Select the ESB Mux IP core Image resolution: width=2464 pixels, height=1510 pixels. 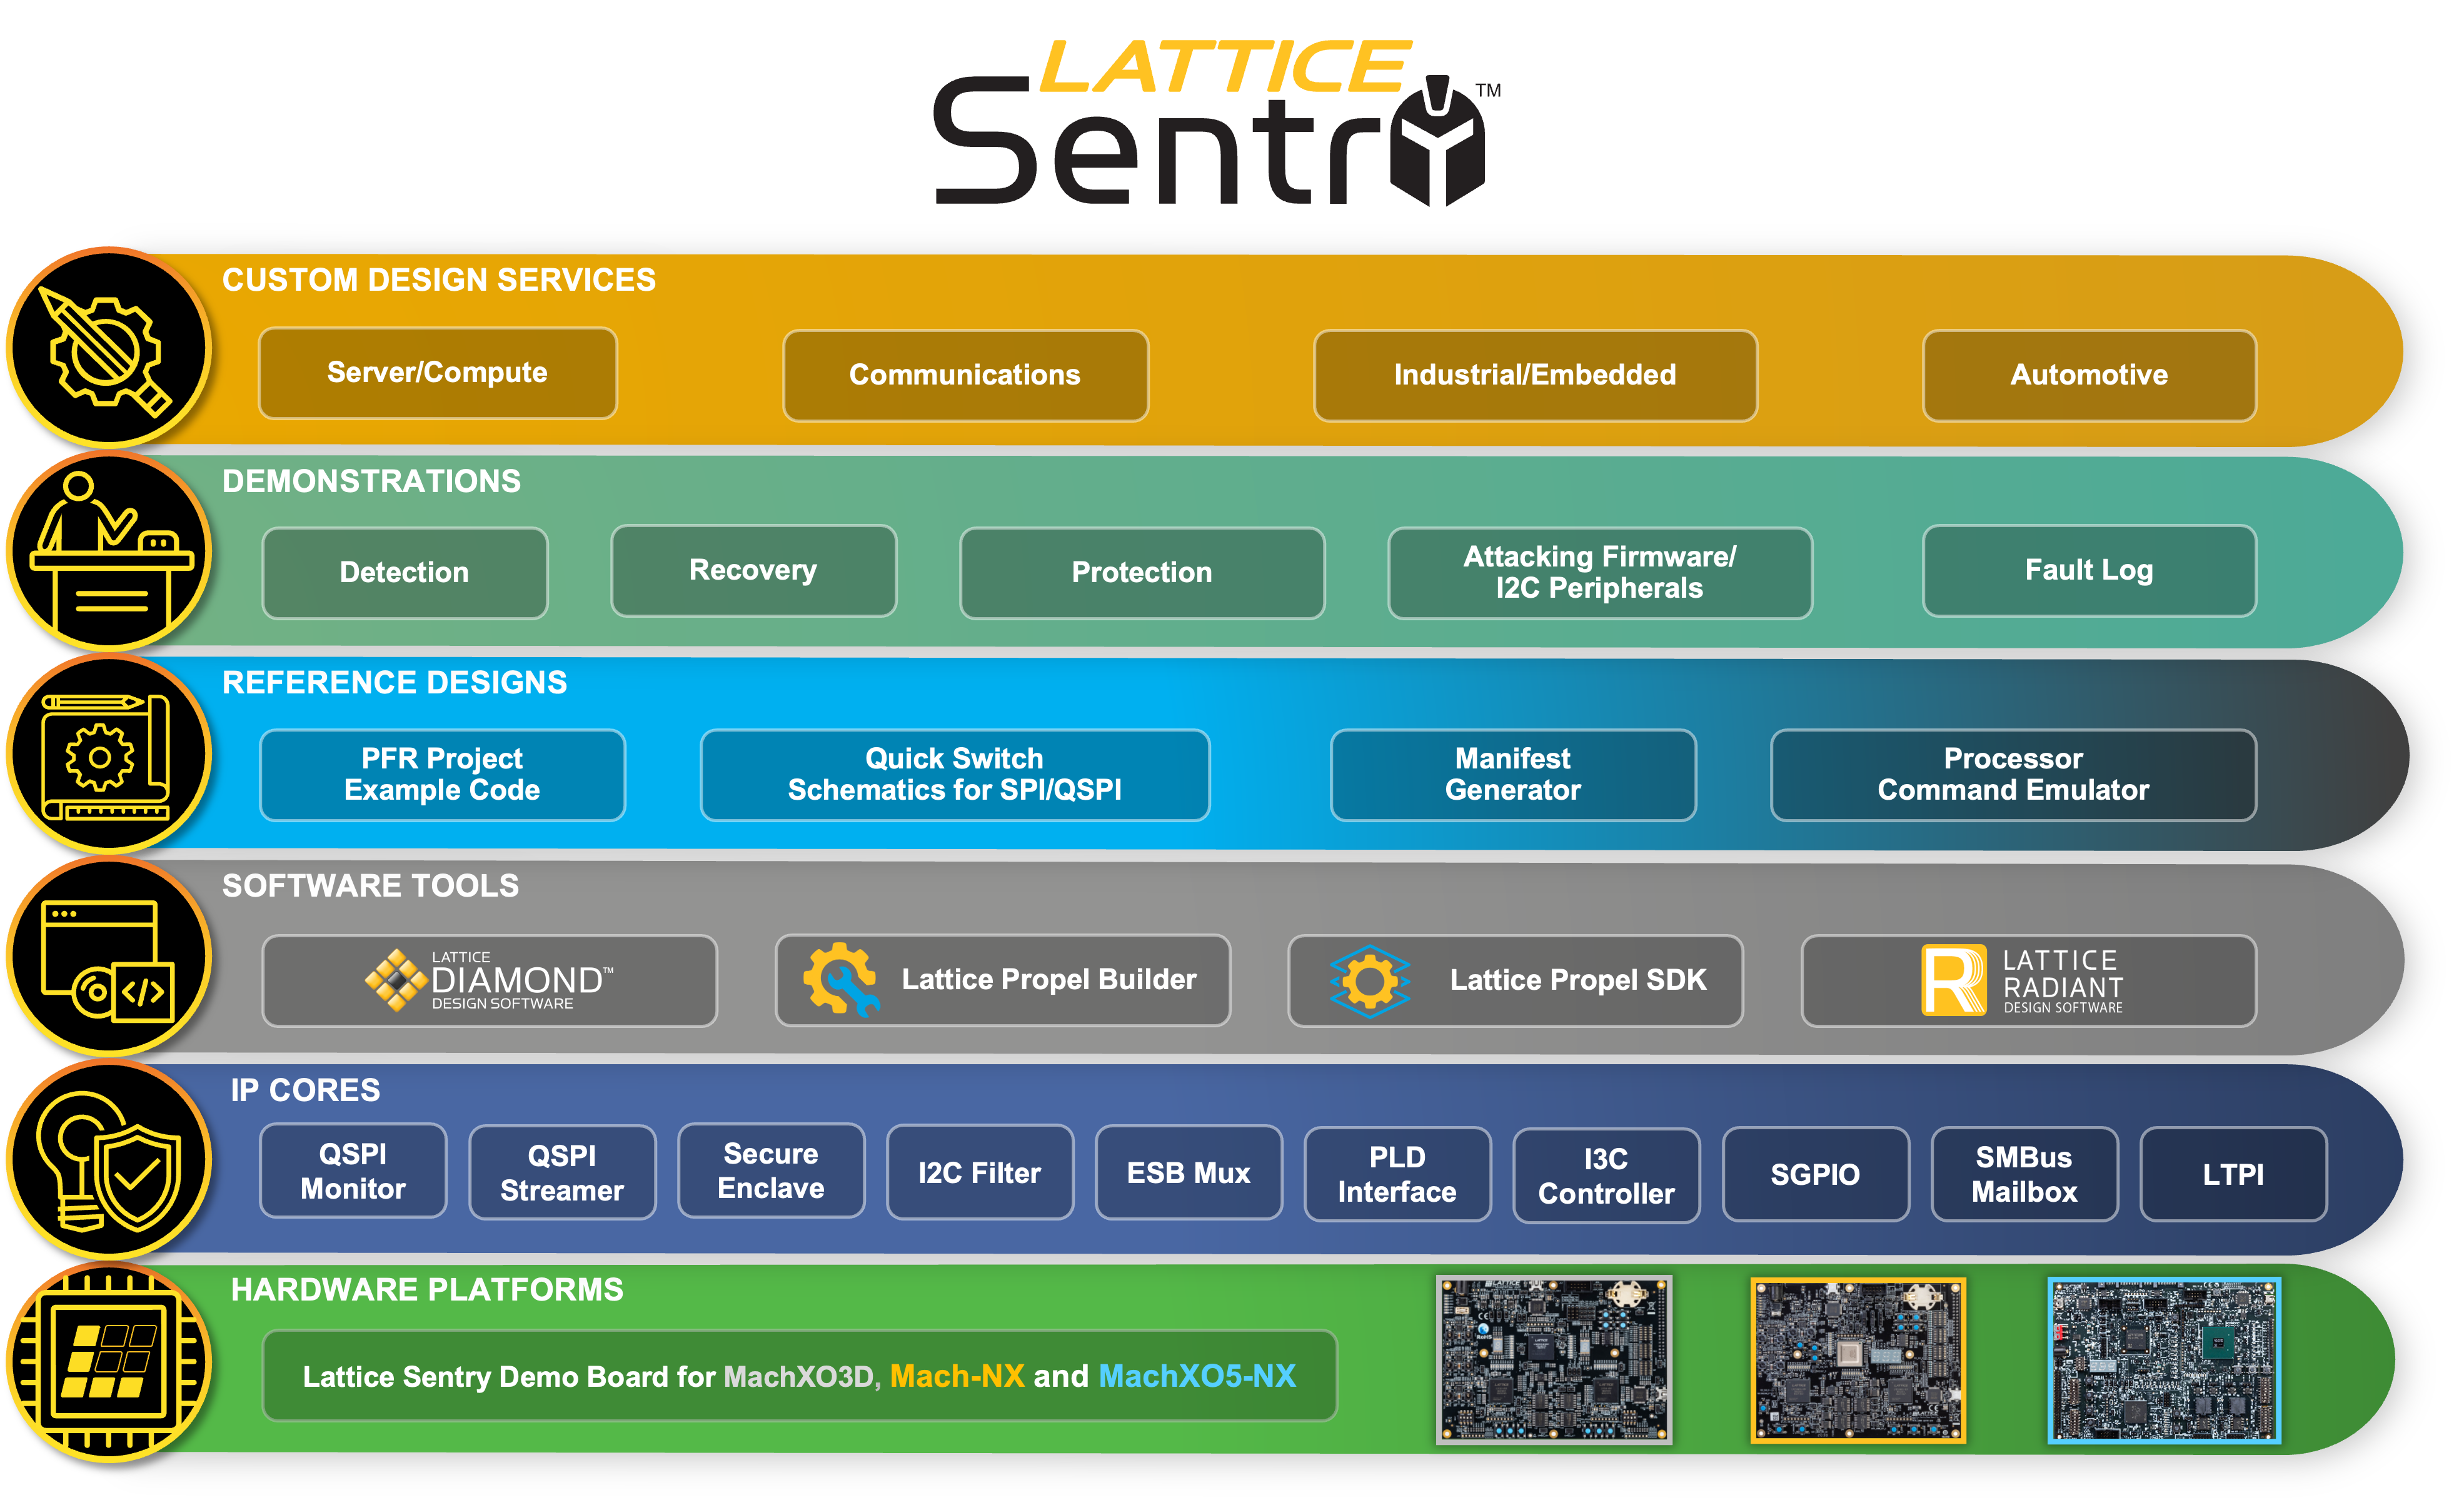(x=1189, y=1173)
